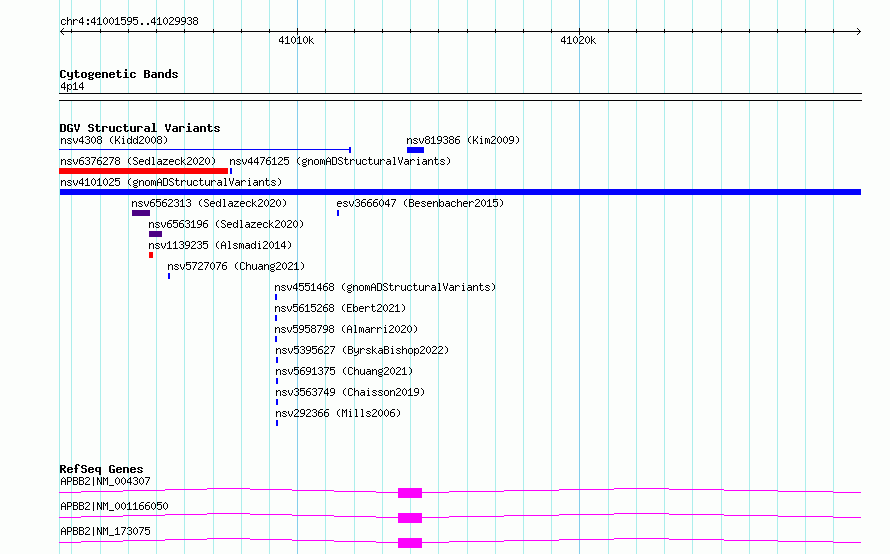This screenshot has width=890, height=554.
Task: Open APBB2|NM_173075 gene label
Action: tap(105, 531)
